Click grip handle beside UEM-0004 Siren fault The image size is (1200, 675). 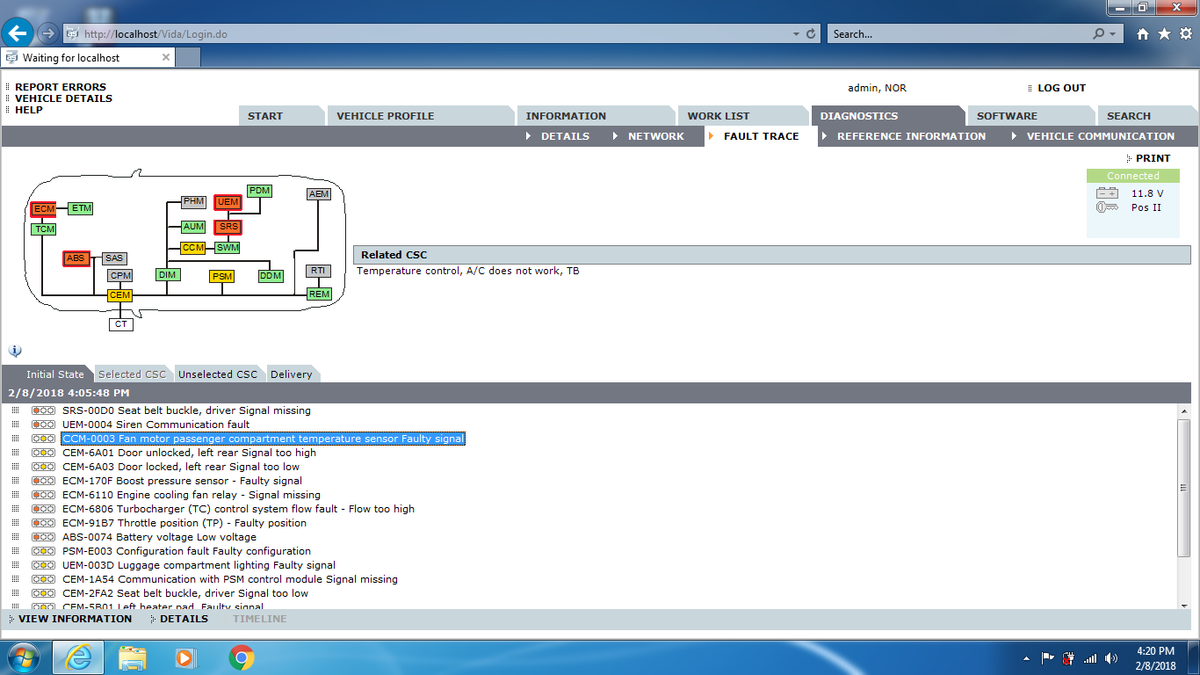click(16, 425)
